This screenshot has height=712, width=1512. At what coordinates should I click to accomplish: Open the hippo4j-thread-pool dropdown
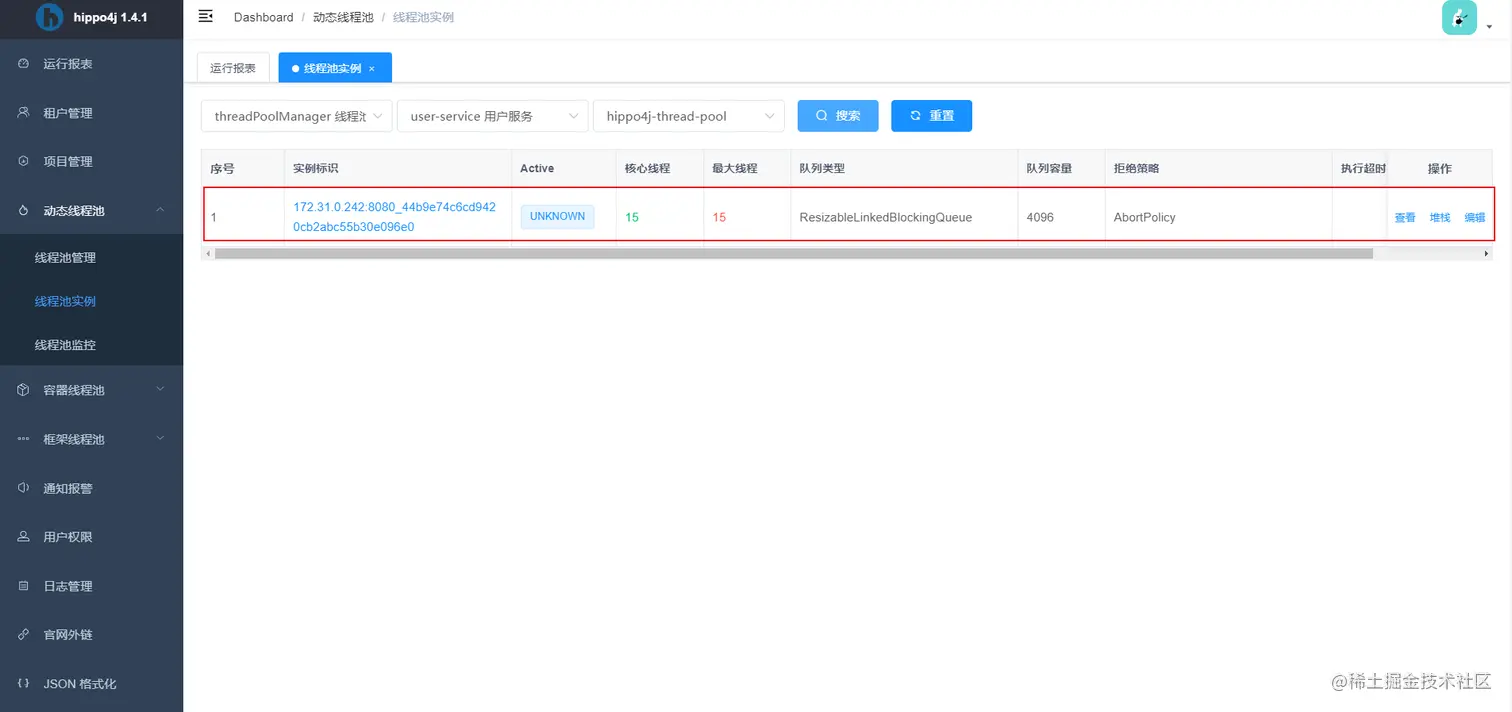point(688,116)
